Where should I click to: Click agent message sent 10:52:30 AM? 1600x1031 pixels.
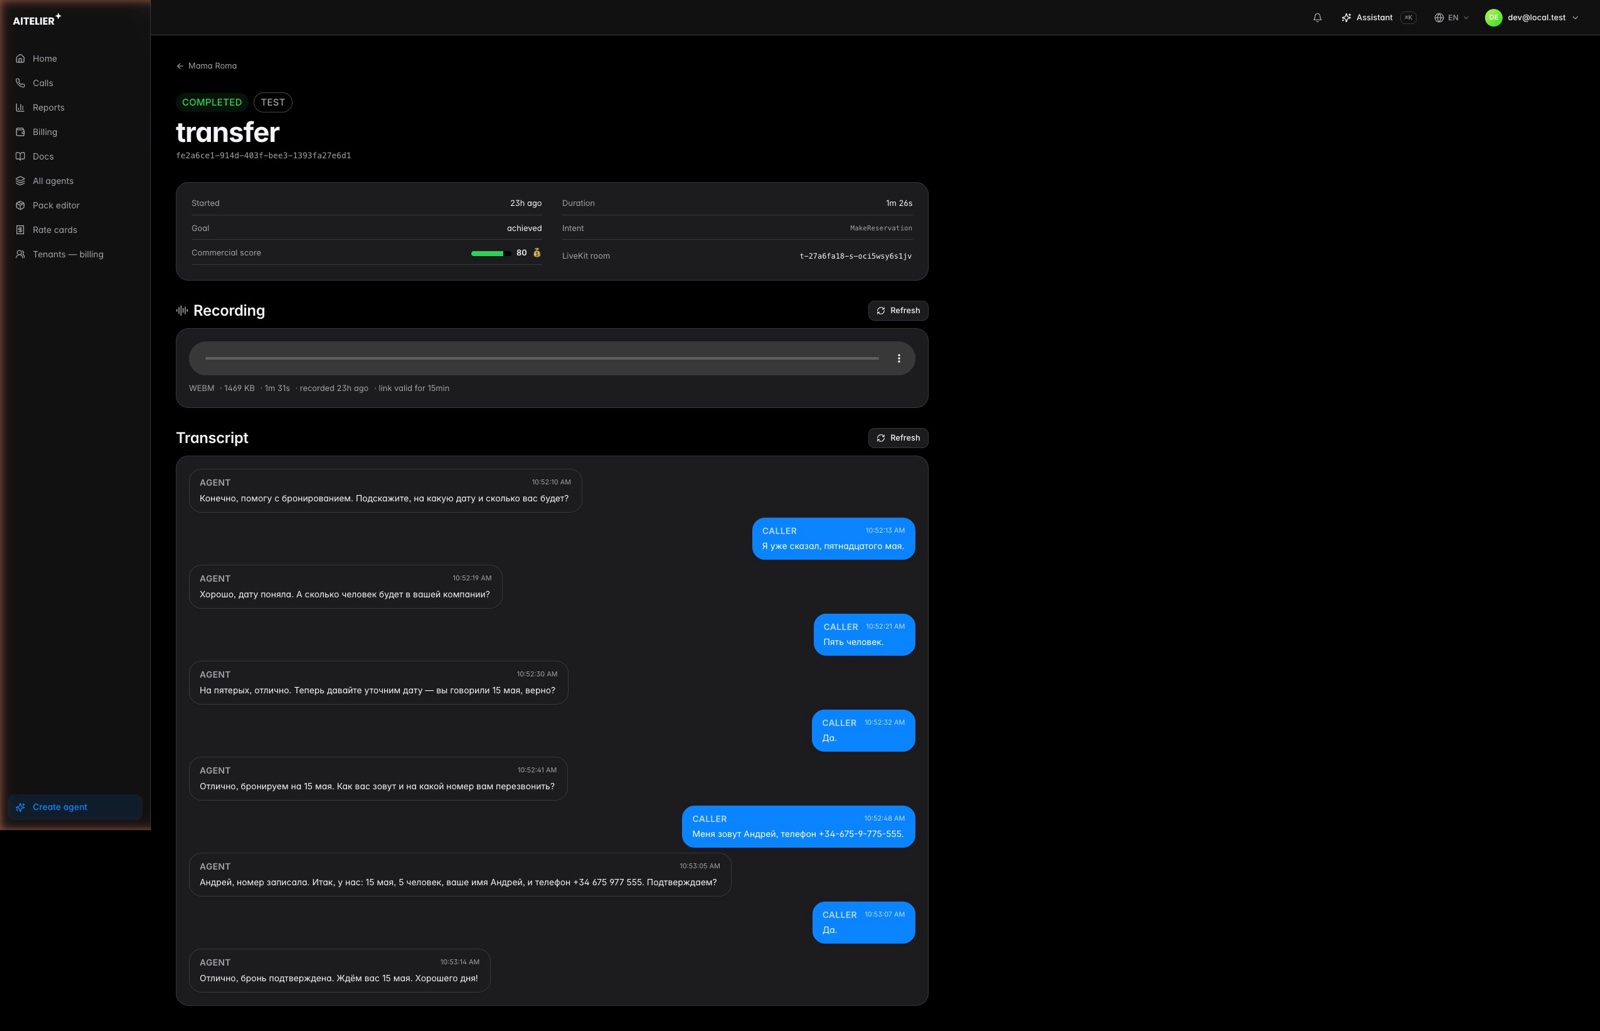coord(378,682)
